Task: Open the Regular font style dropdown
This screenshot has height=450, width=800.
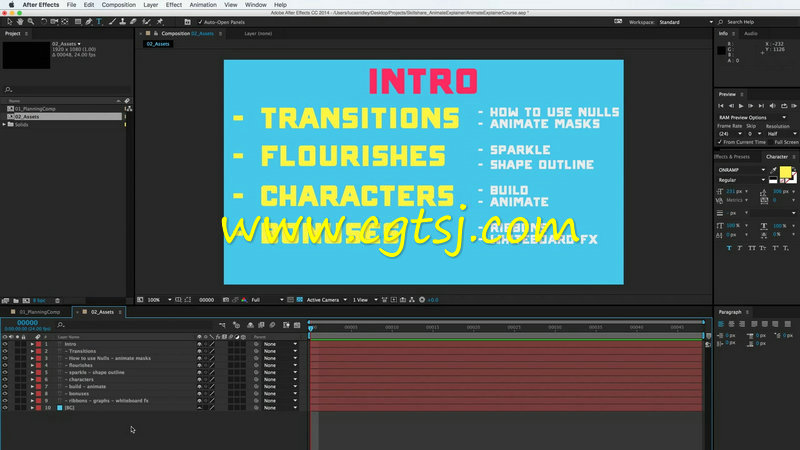Action: click(741, 180)
